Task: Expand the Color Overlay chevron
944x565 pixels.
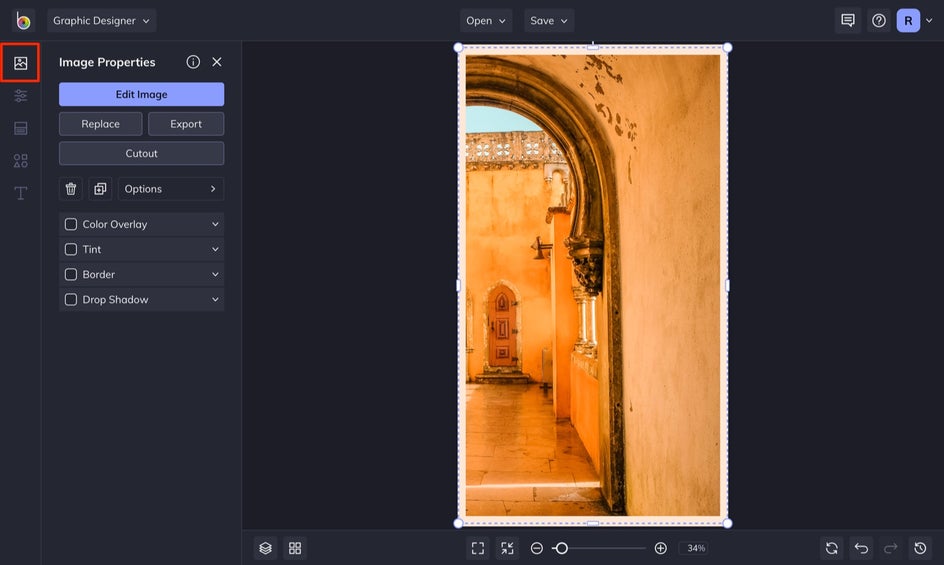Action: pos(215,224)
